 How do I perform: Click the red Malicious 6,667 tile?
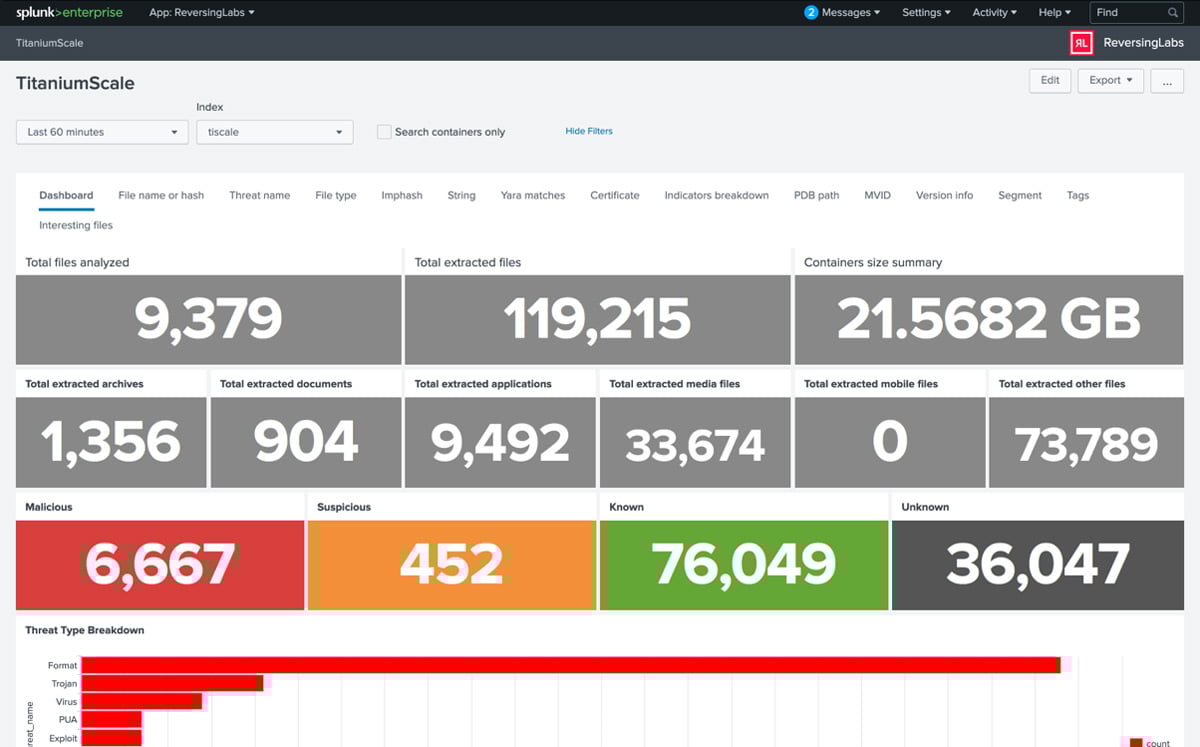(x=160, y=565)
